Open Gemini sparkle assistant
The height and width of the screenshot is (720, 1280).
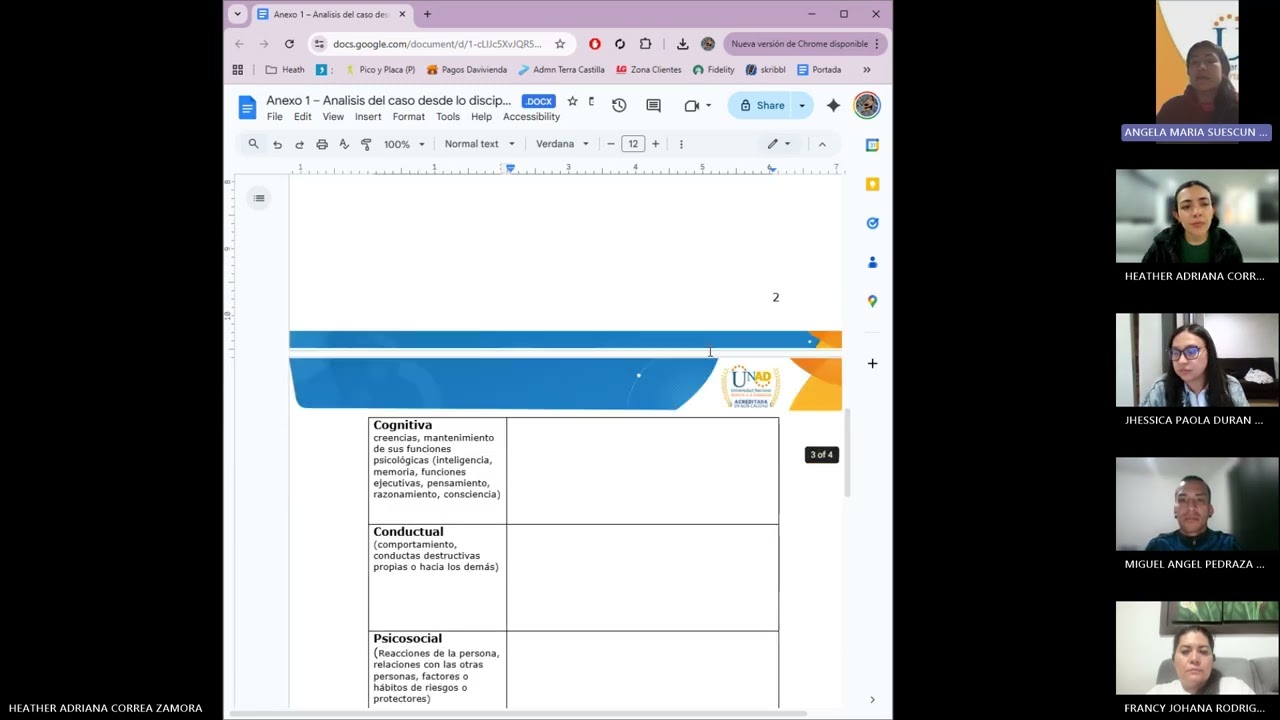tap(833, 105)
